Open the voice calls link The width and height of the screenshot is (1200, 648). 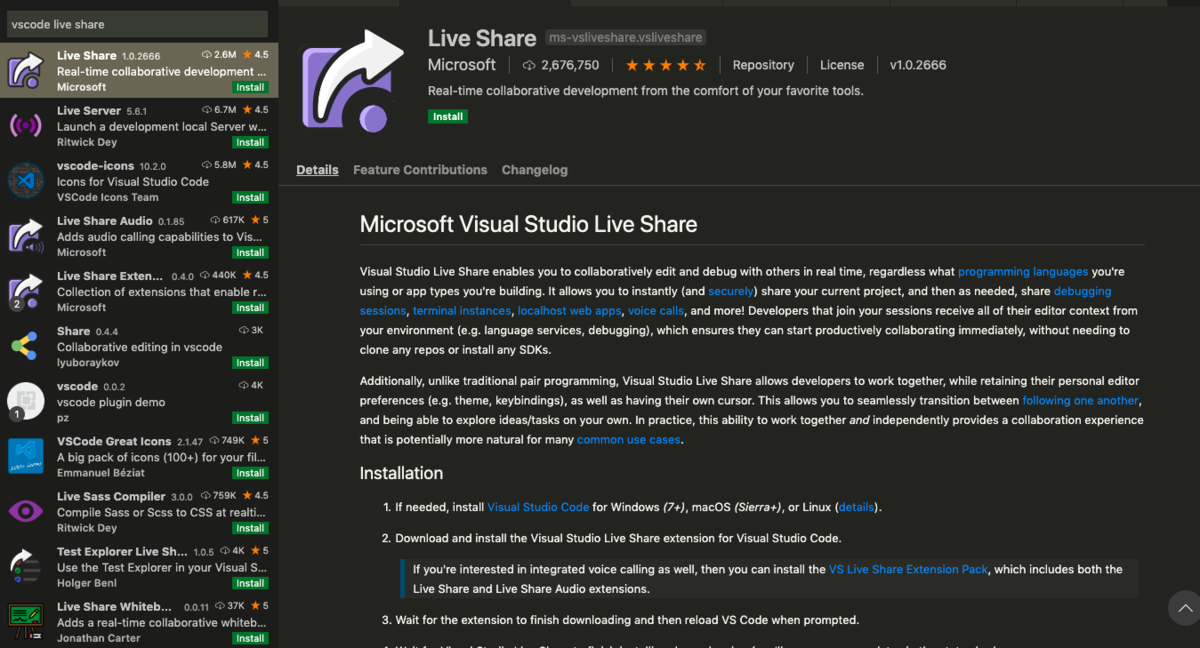coord(656,311)
